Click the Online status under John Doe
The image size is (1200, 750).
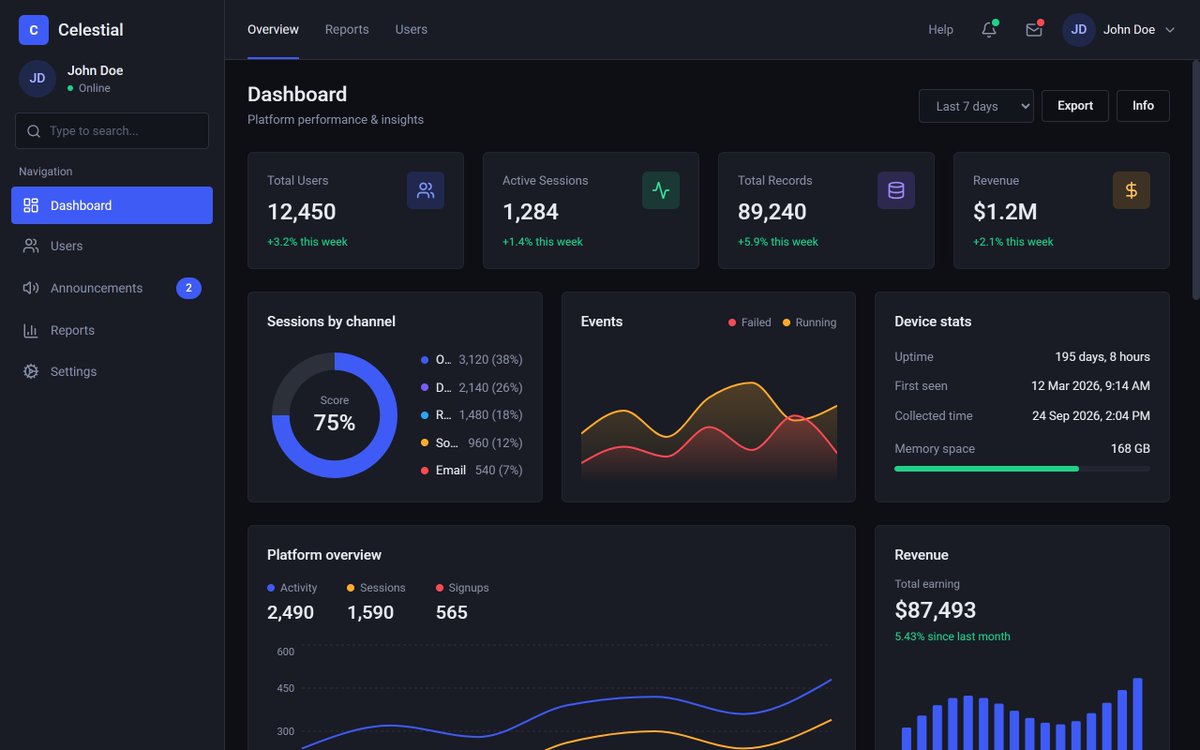pyautogui.click(x=89, y=88)
